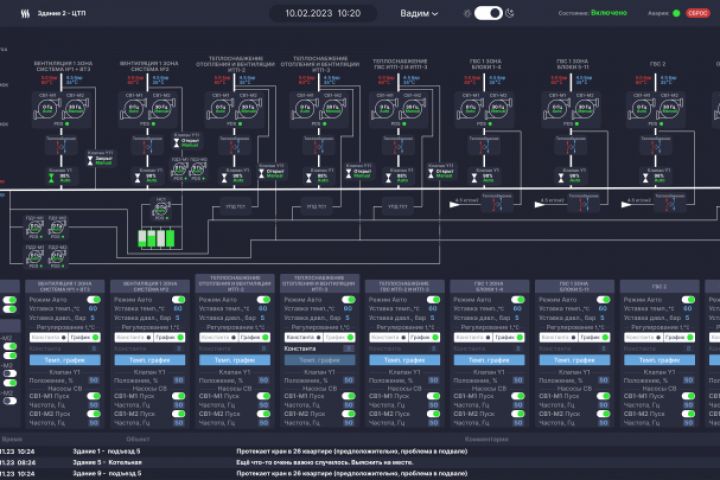Click the moon night-mode icon

510,13
